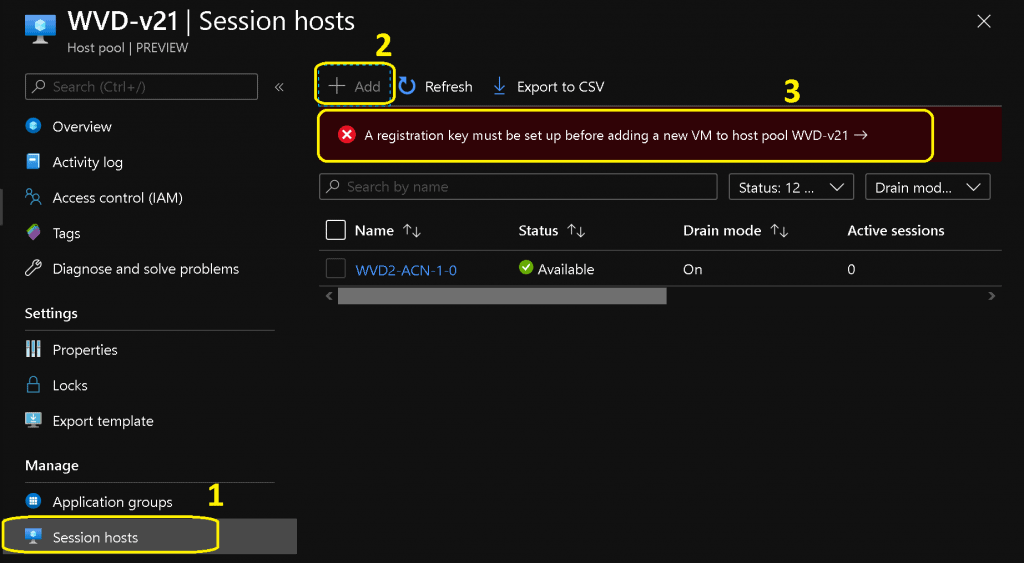Viewport: 1024px width, 563px height.
Task: Click Export to CSV button label
Action: (560, 87)
